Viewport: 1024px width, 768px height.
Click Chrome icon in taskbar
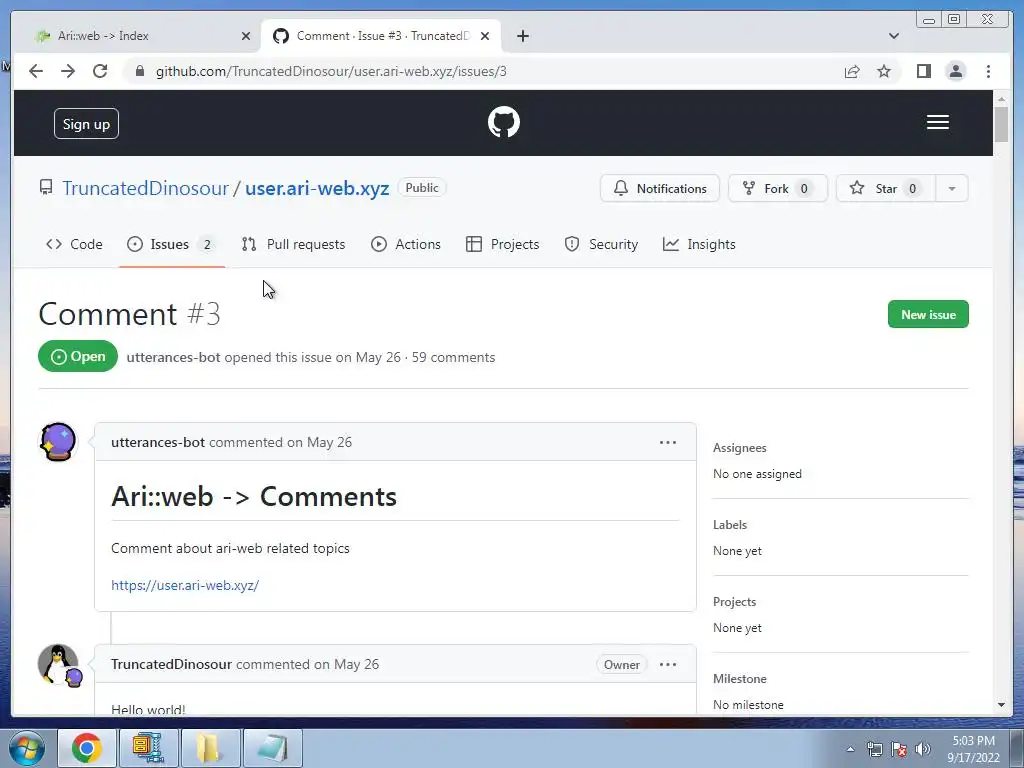pos(86,748)
